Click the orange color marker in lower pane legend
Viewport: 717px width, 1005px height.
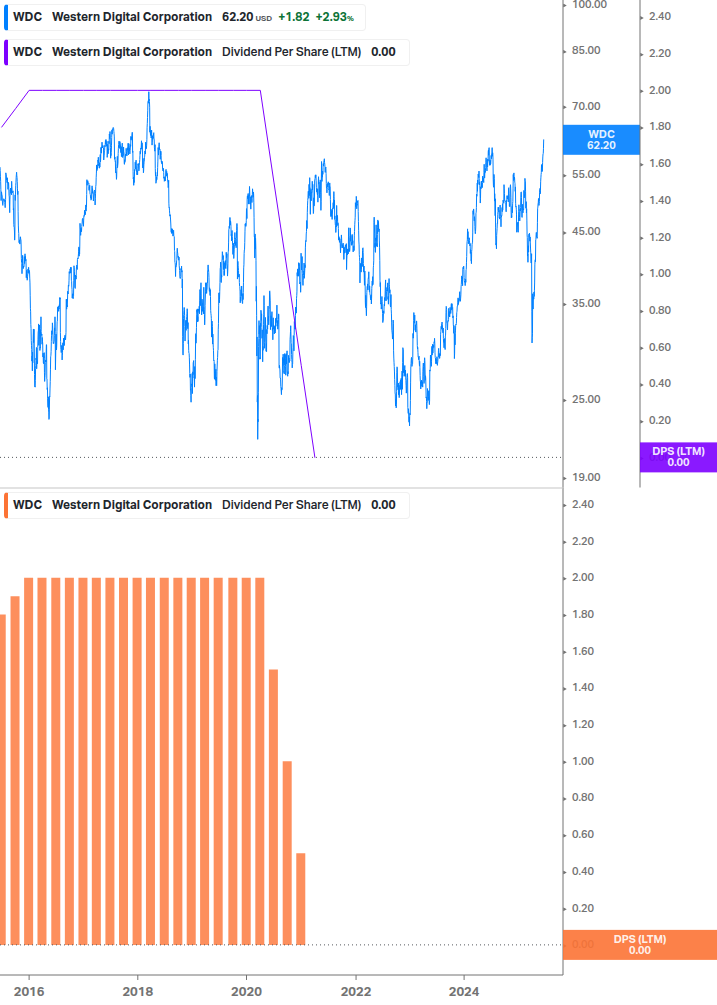tap(6, 505)
